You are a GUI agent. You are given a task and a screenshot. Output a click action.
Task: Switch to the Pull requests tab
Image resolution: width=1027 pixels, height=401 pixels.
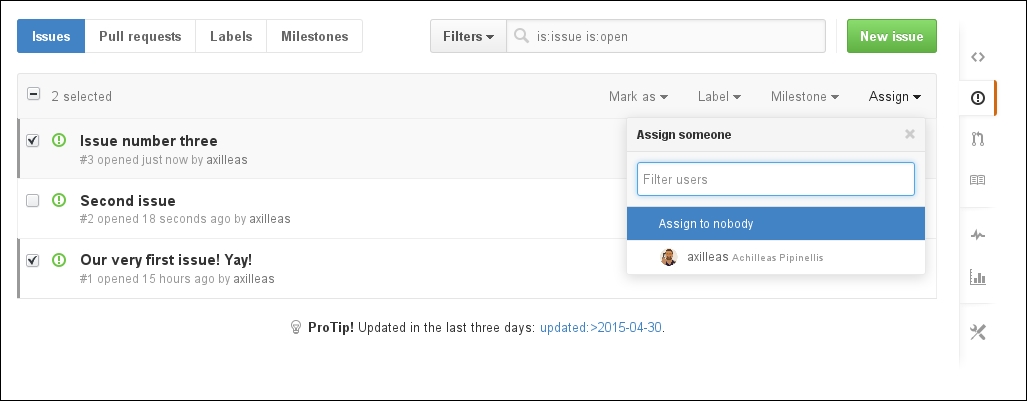[x=140, y=36]
